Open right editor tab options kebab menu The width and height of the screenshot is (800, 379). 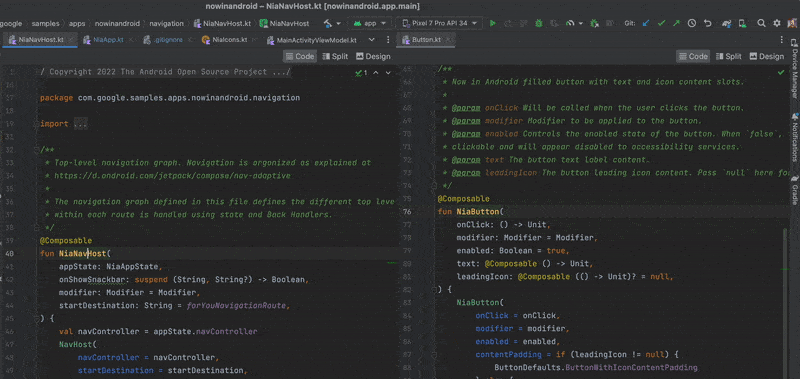(x=782, y=40)
